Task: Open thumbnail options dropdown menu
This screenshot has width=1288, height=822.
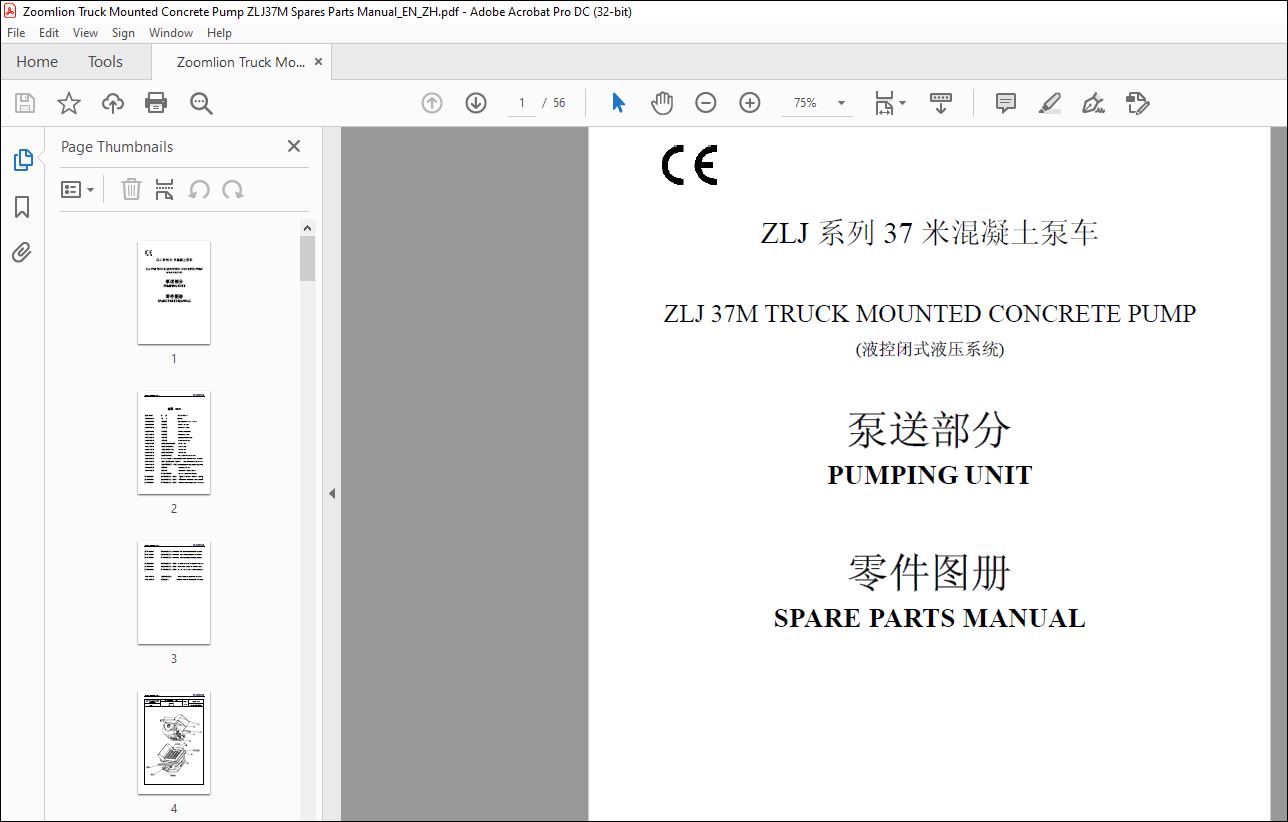Action: point(78,189)
